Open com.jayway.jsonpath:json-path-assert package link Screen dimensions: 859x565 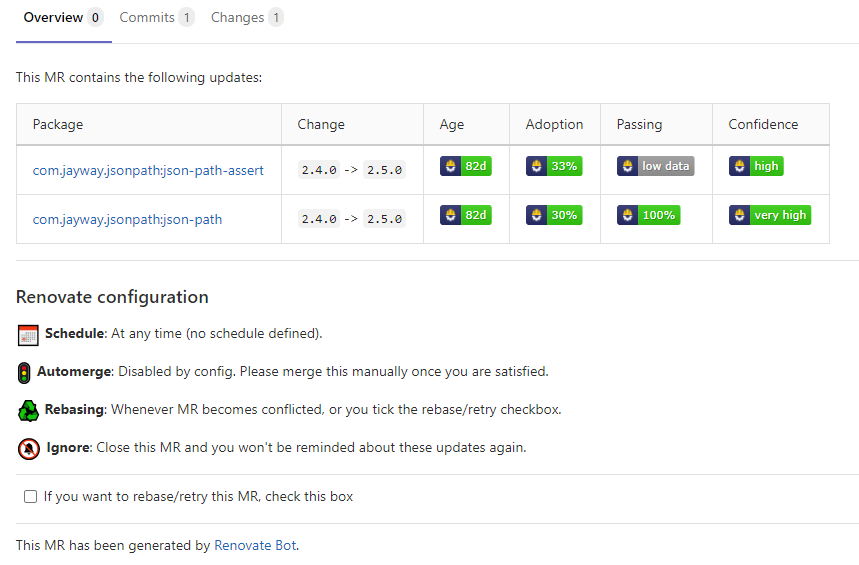point(148,170)
